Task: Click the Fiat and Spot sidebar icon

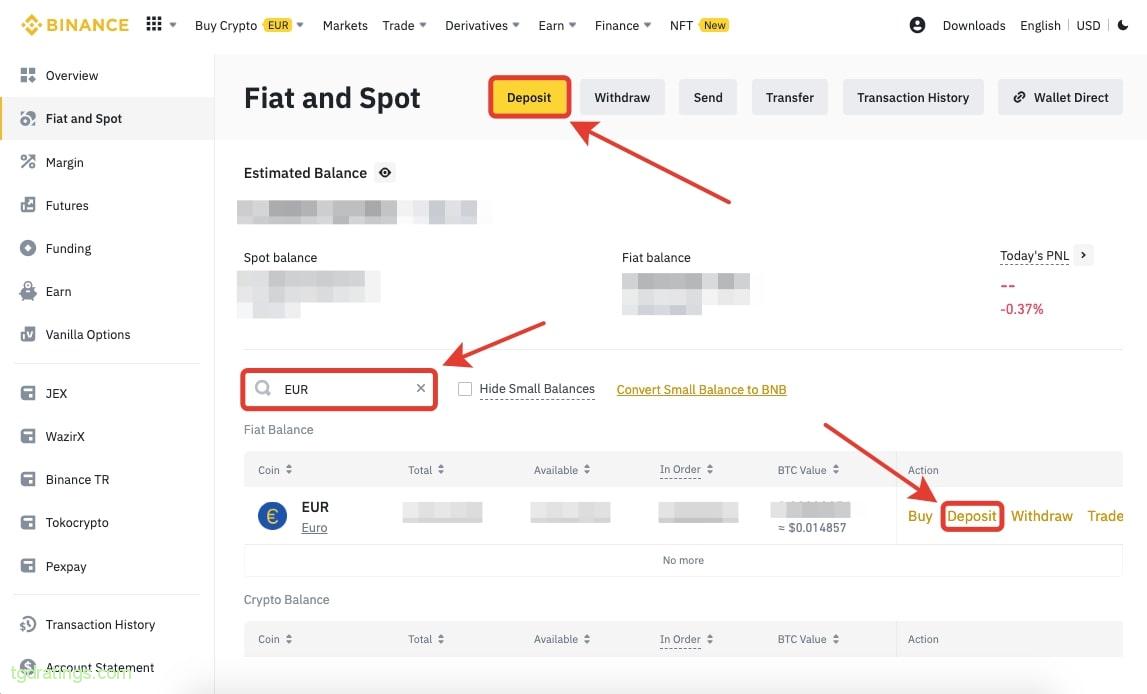Action: tap(28, 118)
